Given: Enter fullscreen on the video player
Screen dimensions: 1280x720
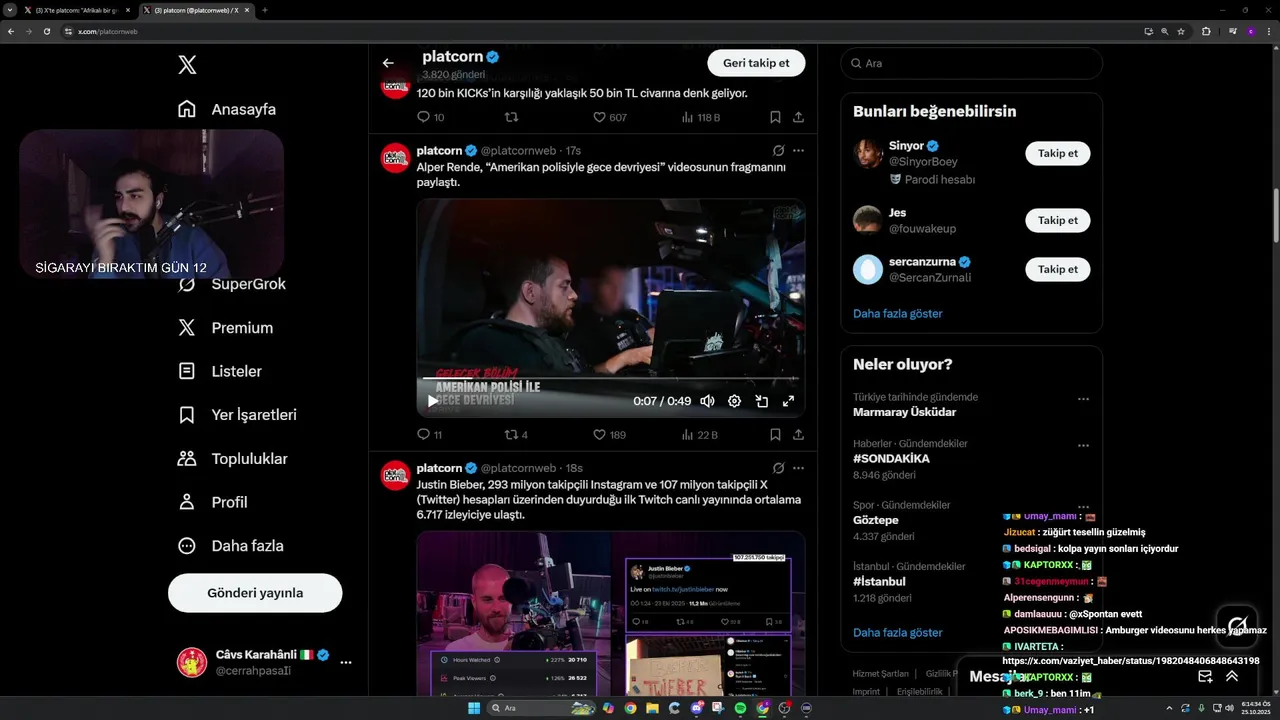Looking at the screenshot, I should (x=788, y=401).
